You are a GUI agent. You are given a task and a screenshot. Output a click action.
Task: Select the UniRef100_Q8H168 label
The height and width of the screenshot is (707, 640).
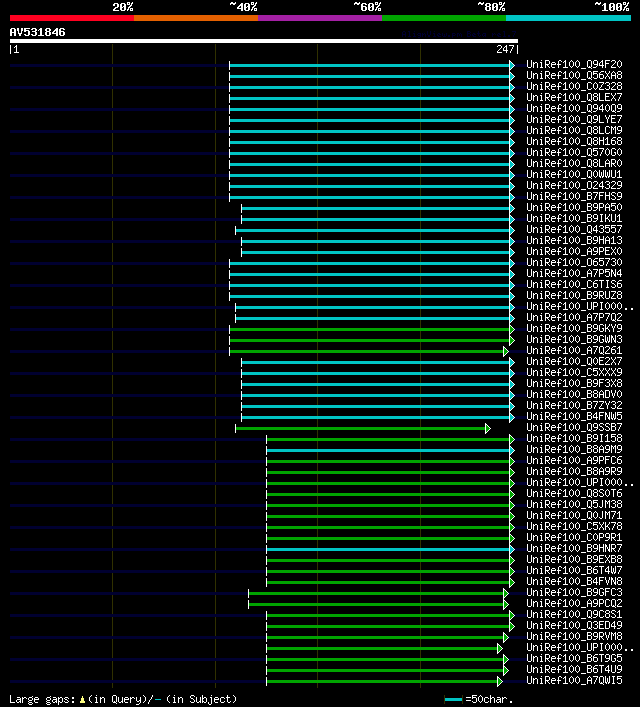tap(574, 142)
